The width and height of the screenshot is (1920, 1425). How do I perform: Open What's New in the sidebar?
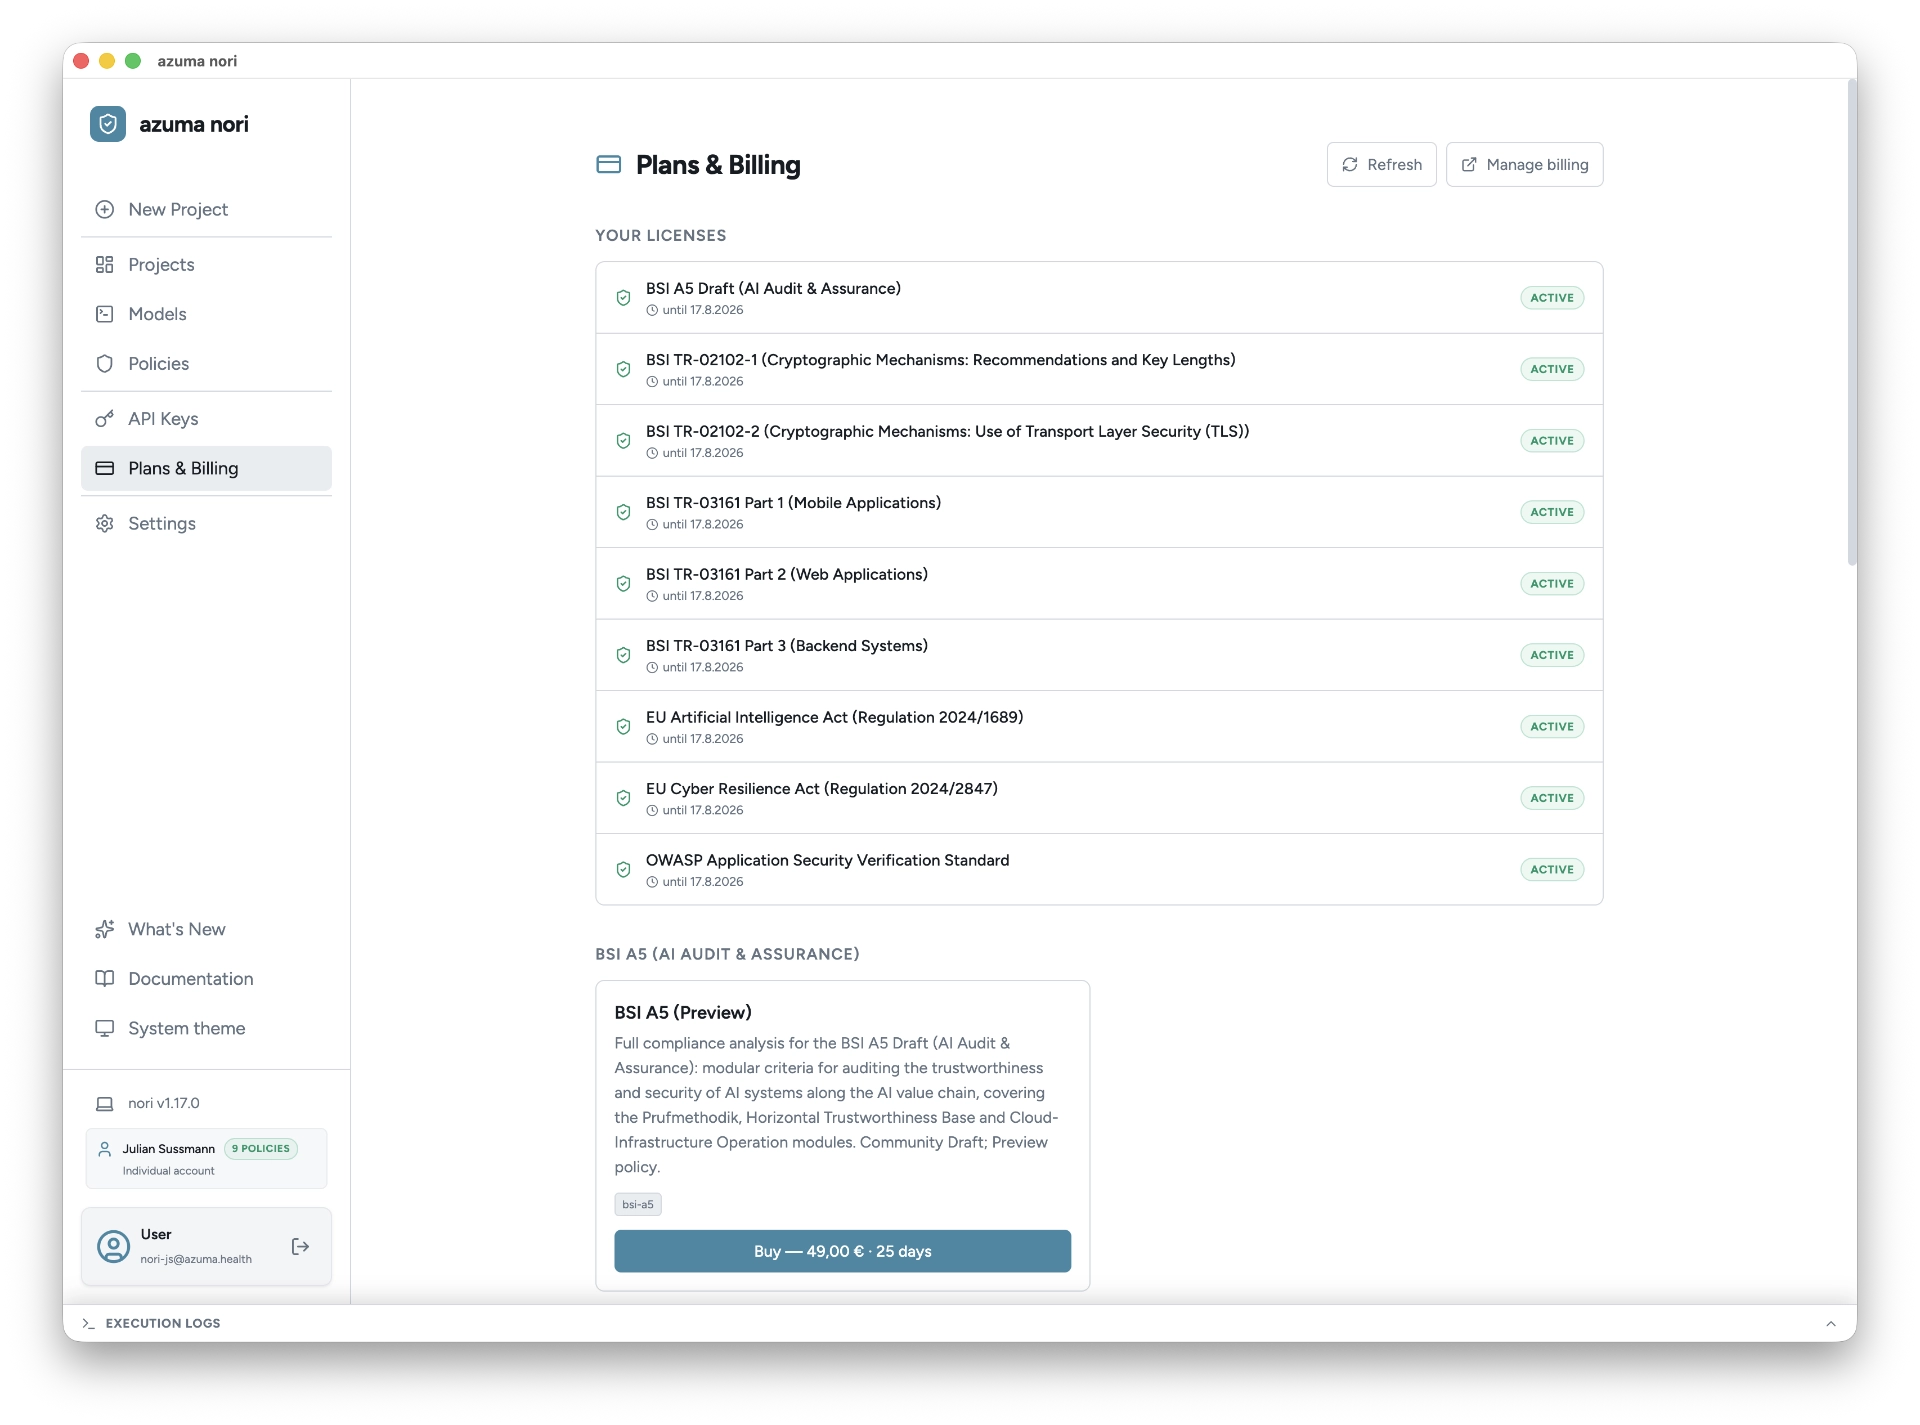(x=206, y=929)
